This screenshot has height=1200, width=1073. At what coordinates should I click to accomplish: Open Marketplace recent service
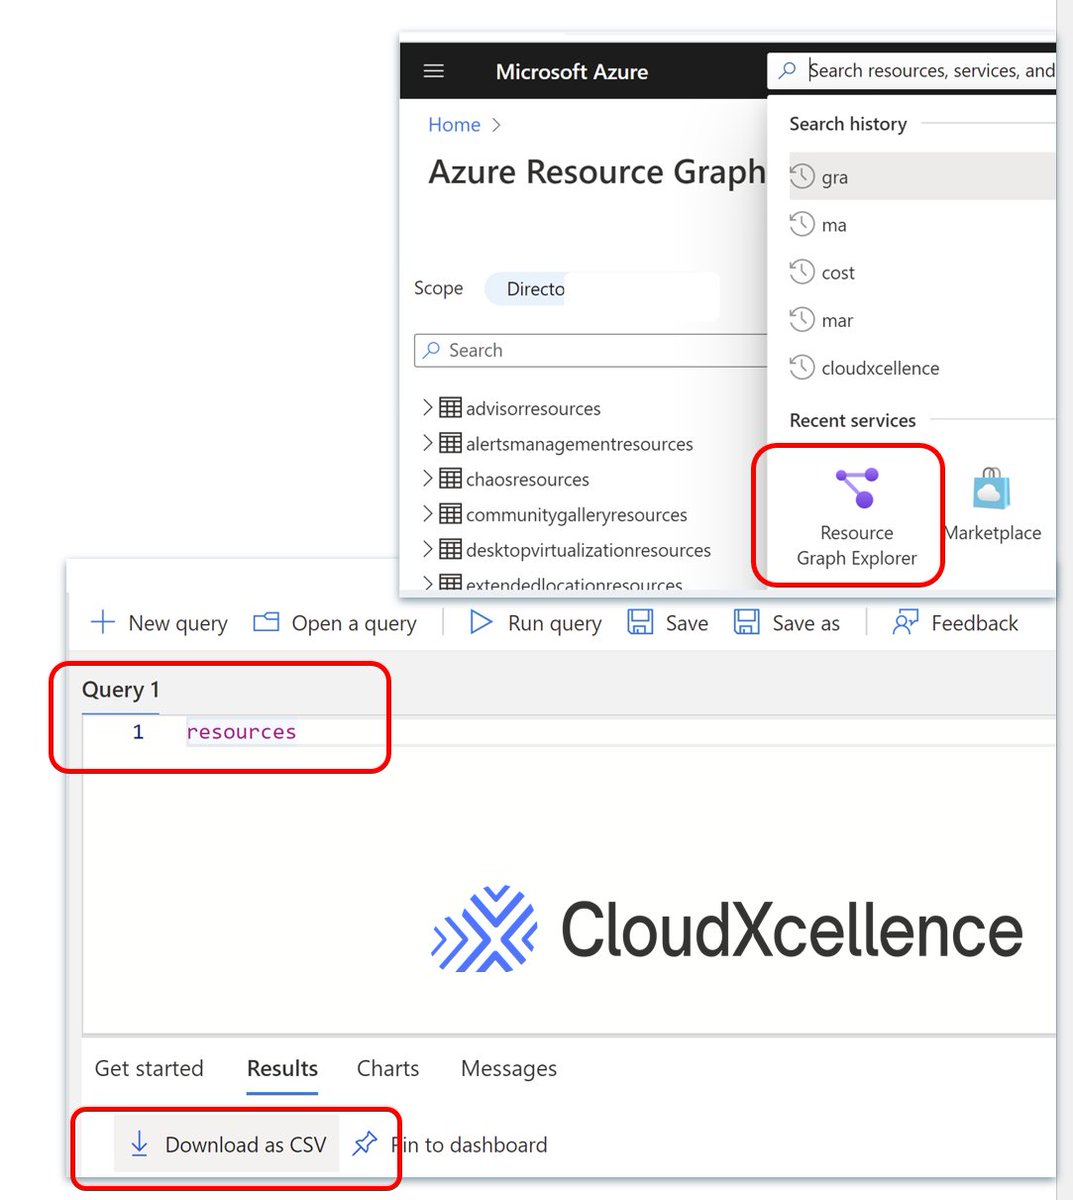(x=992, y=506)
